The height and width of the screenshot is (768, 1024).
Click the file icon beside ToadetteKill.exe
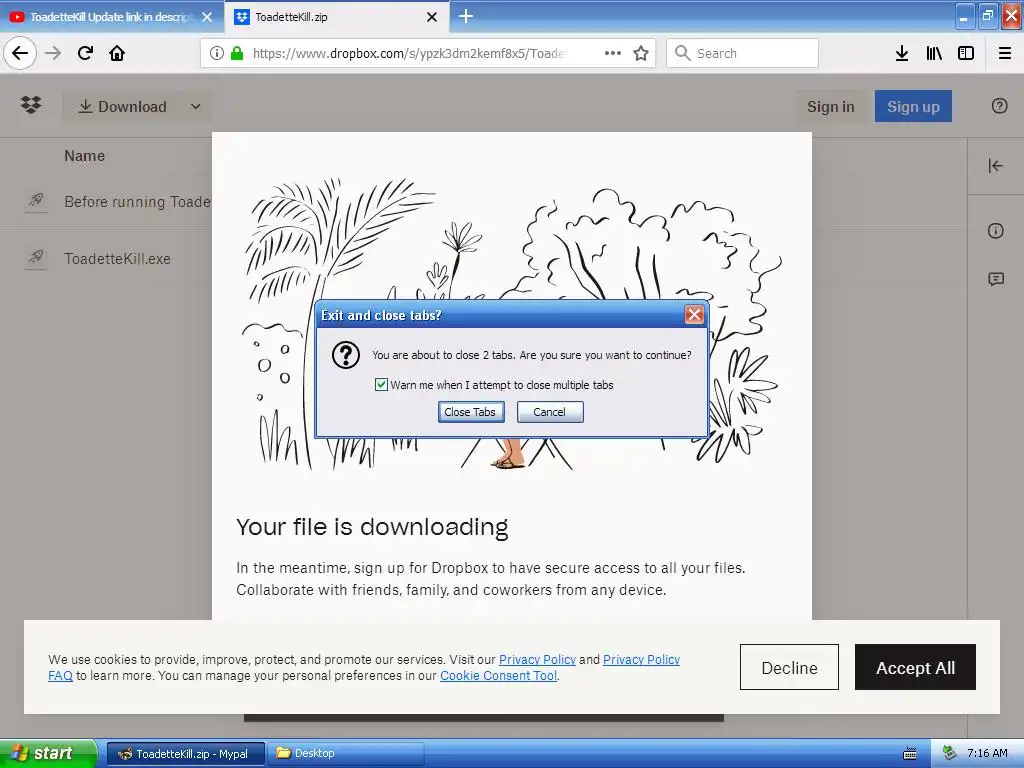(37, 257)
